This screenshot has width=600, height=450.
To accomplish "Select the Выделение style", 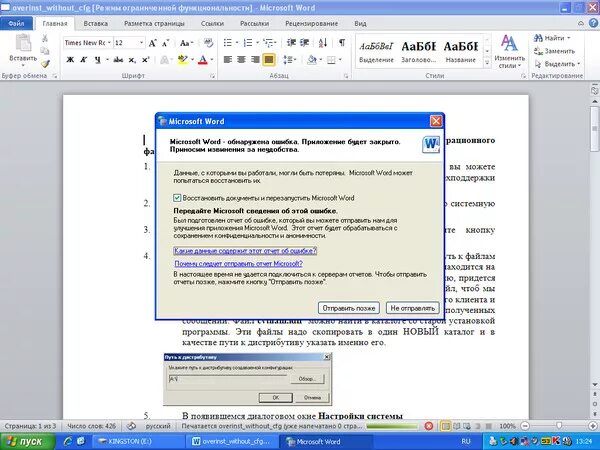I will (376, 52).
